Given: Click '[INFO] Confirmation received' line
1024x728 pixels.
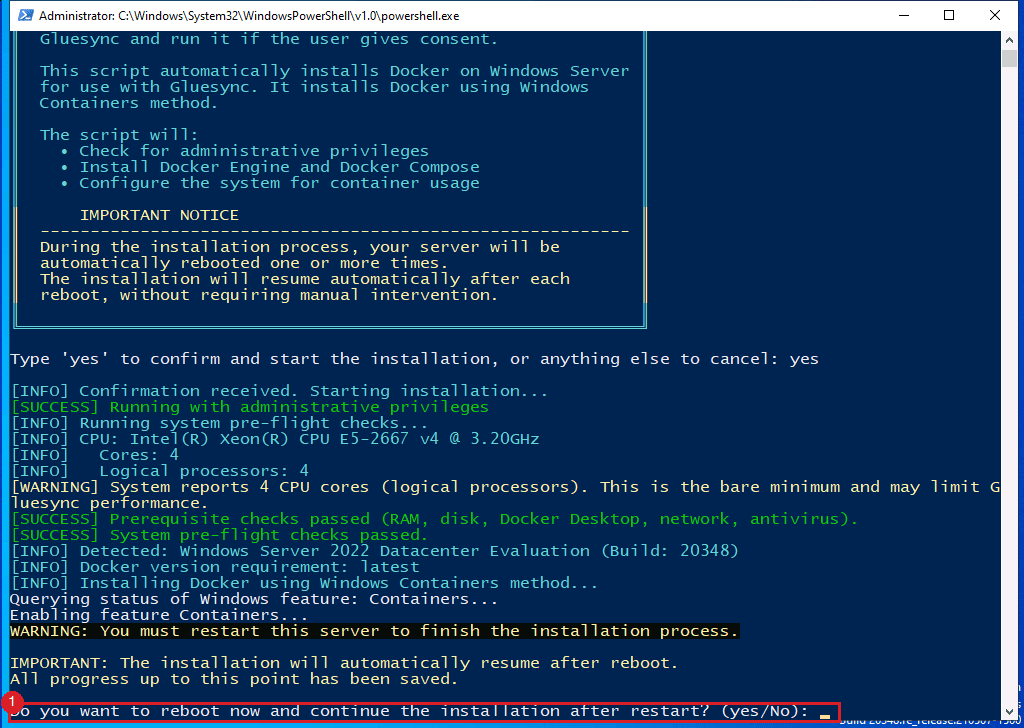Looking at the screenshot, I should (x=280, y=391).
